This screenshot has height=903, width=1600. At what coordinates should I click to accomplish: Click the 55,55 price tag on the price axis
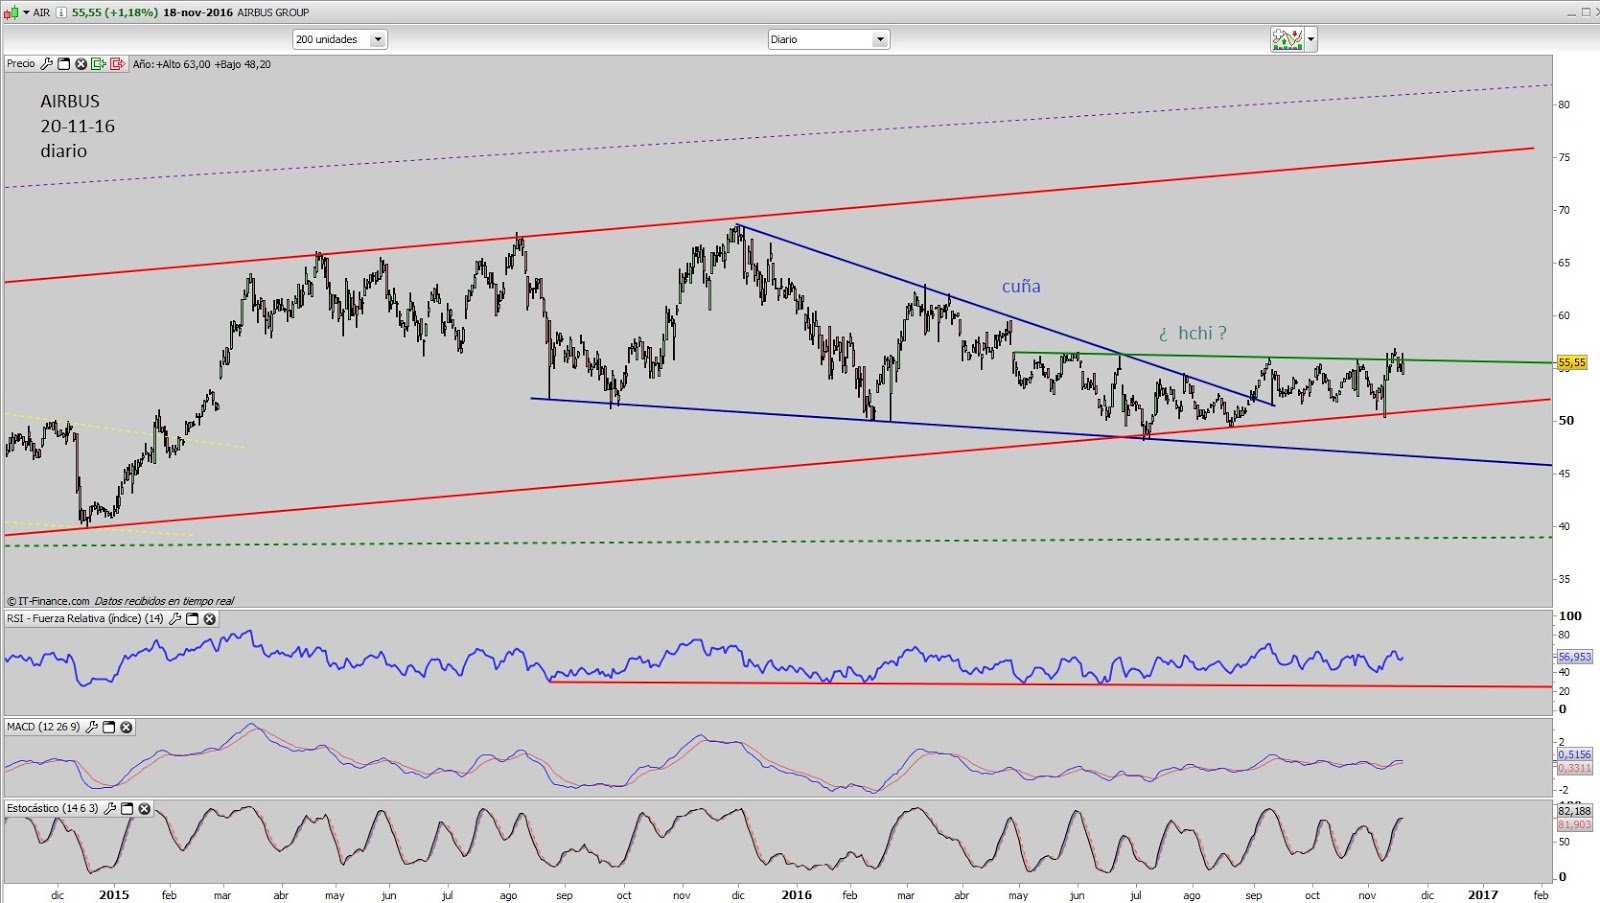pos(1572,363)
